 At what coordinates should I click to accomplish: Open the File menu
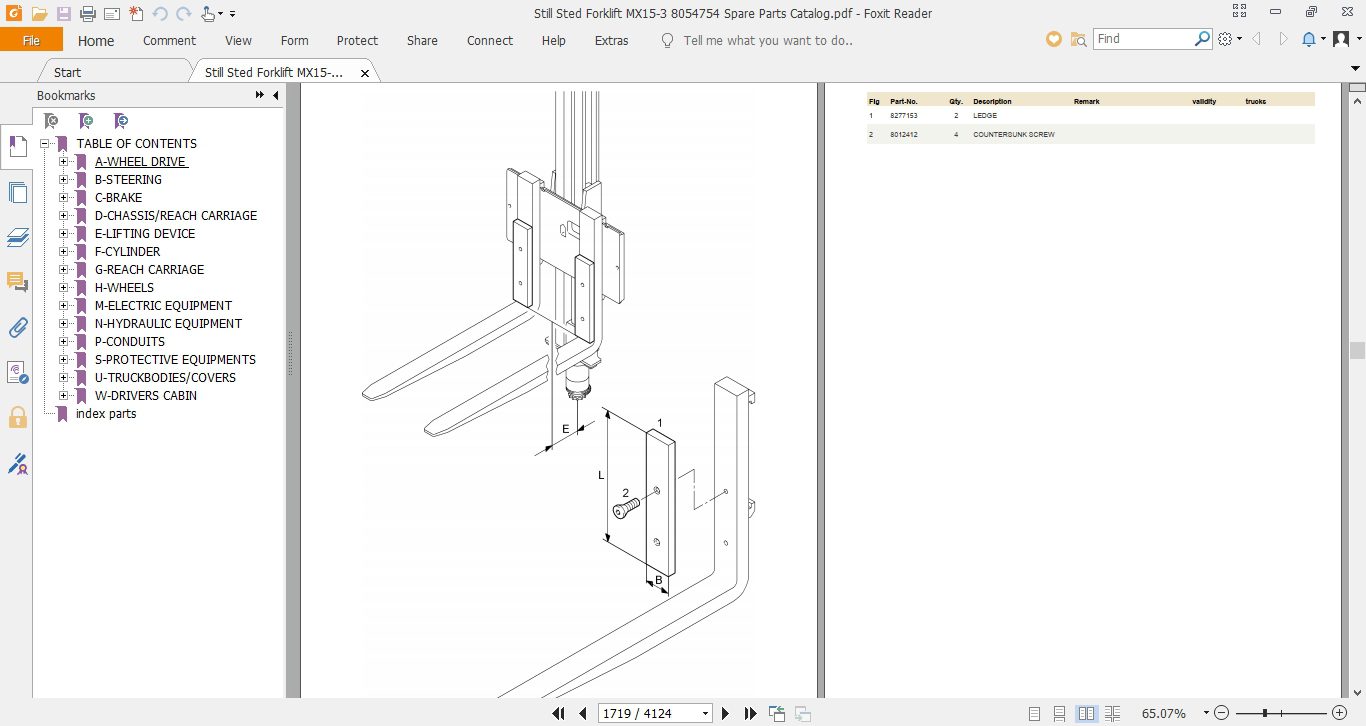pyautogui.click(x=31, y=40)
